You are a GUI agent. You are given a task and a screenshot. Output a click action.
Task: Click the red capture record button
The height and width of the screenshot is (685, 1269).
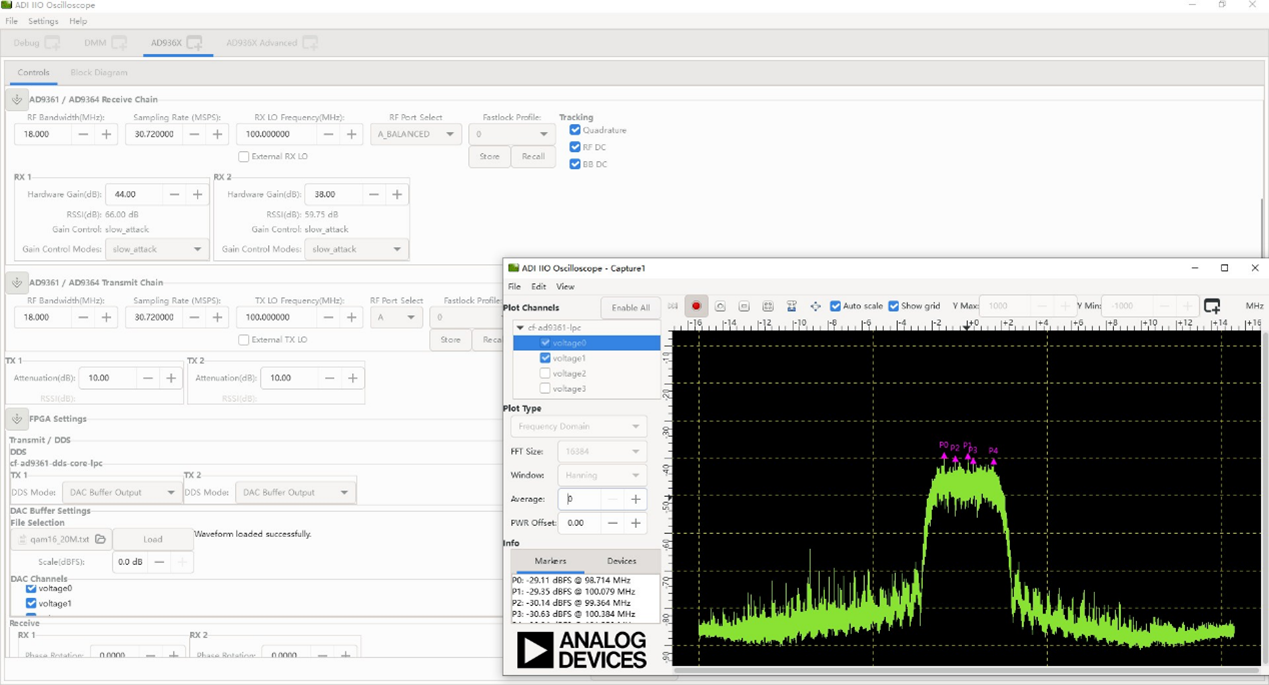(696, 306)
